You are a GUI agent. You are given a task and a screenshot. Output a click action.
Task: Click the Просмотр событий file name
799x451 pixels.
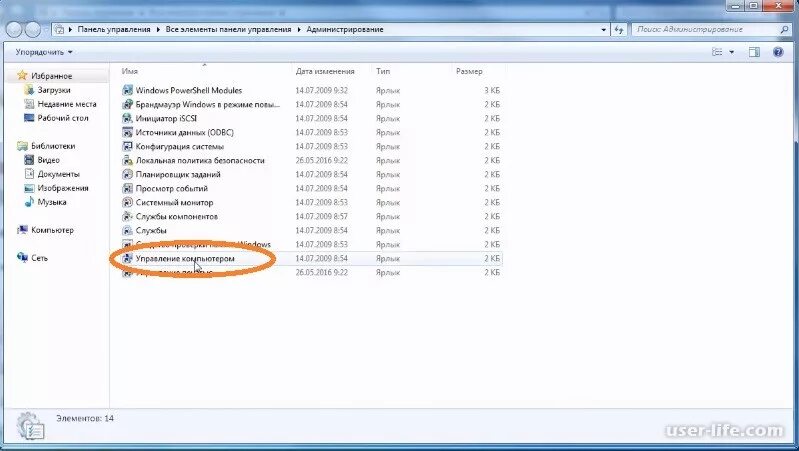(172, 189)
